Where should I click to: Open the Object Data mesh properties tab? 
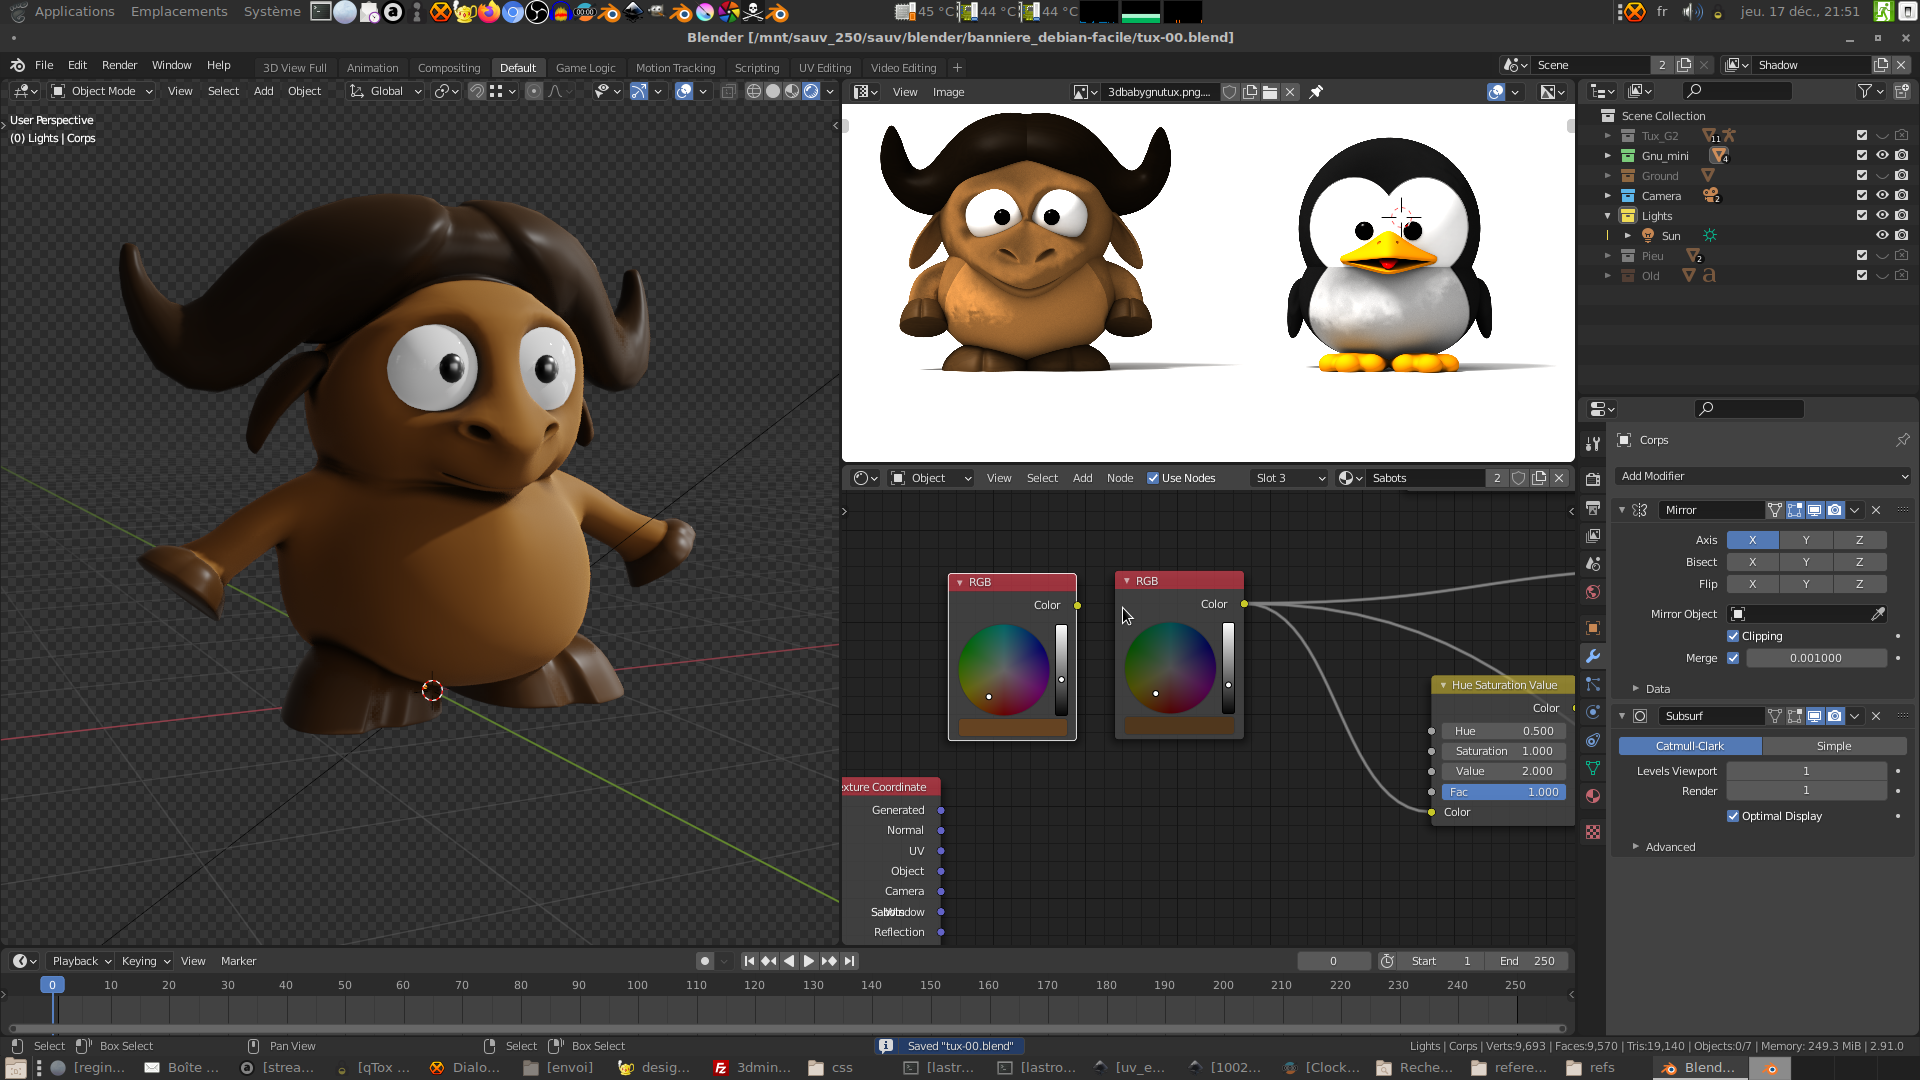click(x=1593, y=768)
